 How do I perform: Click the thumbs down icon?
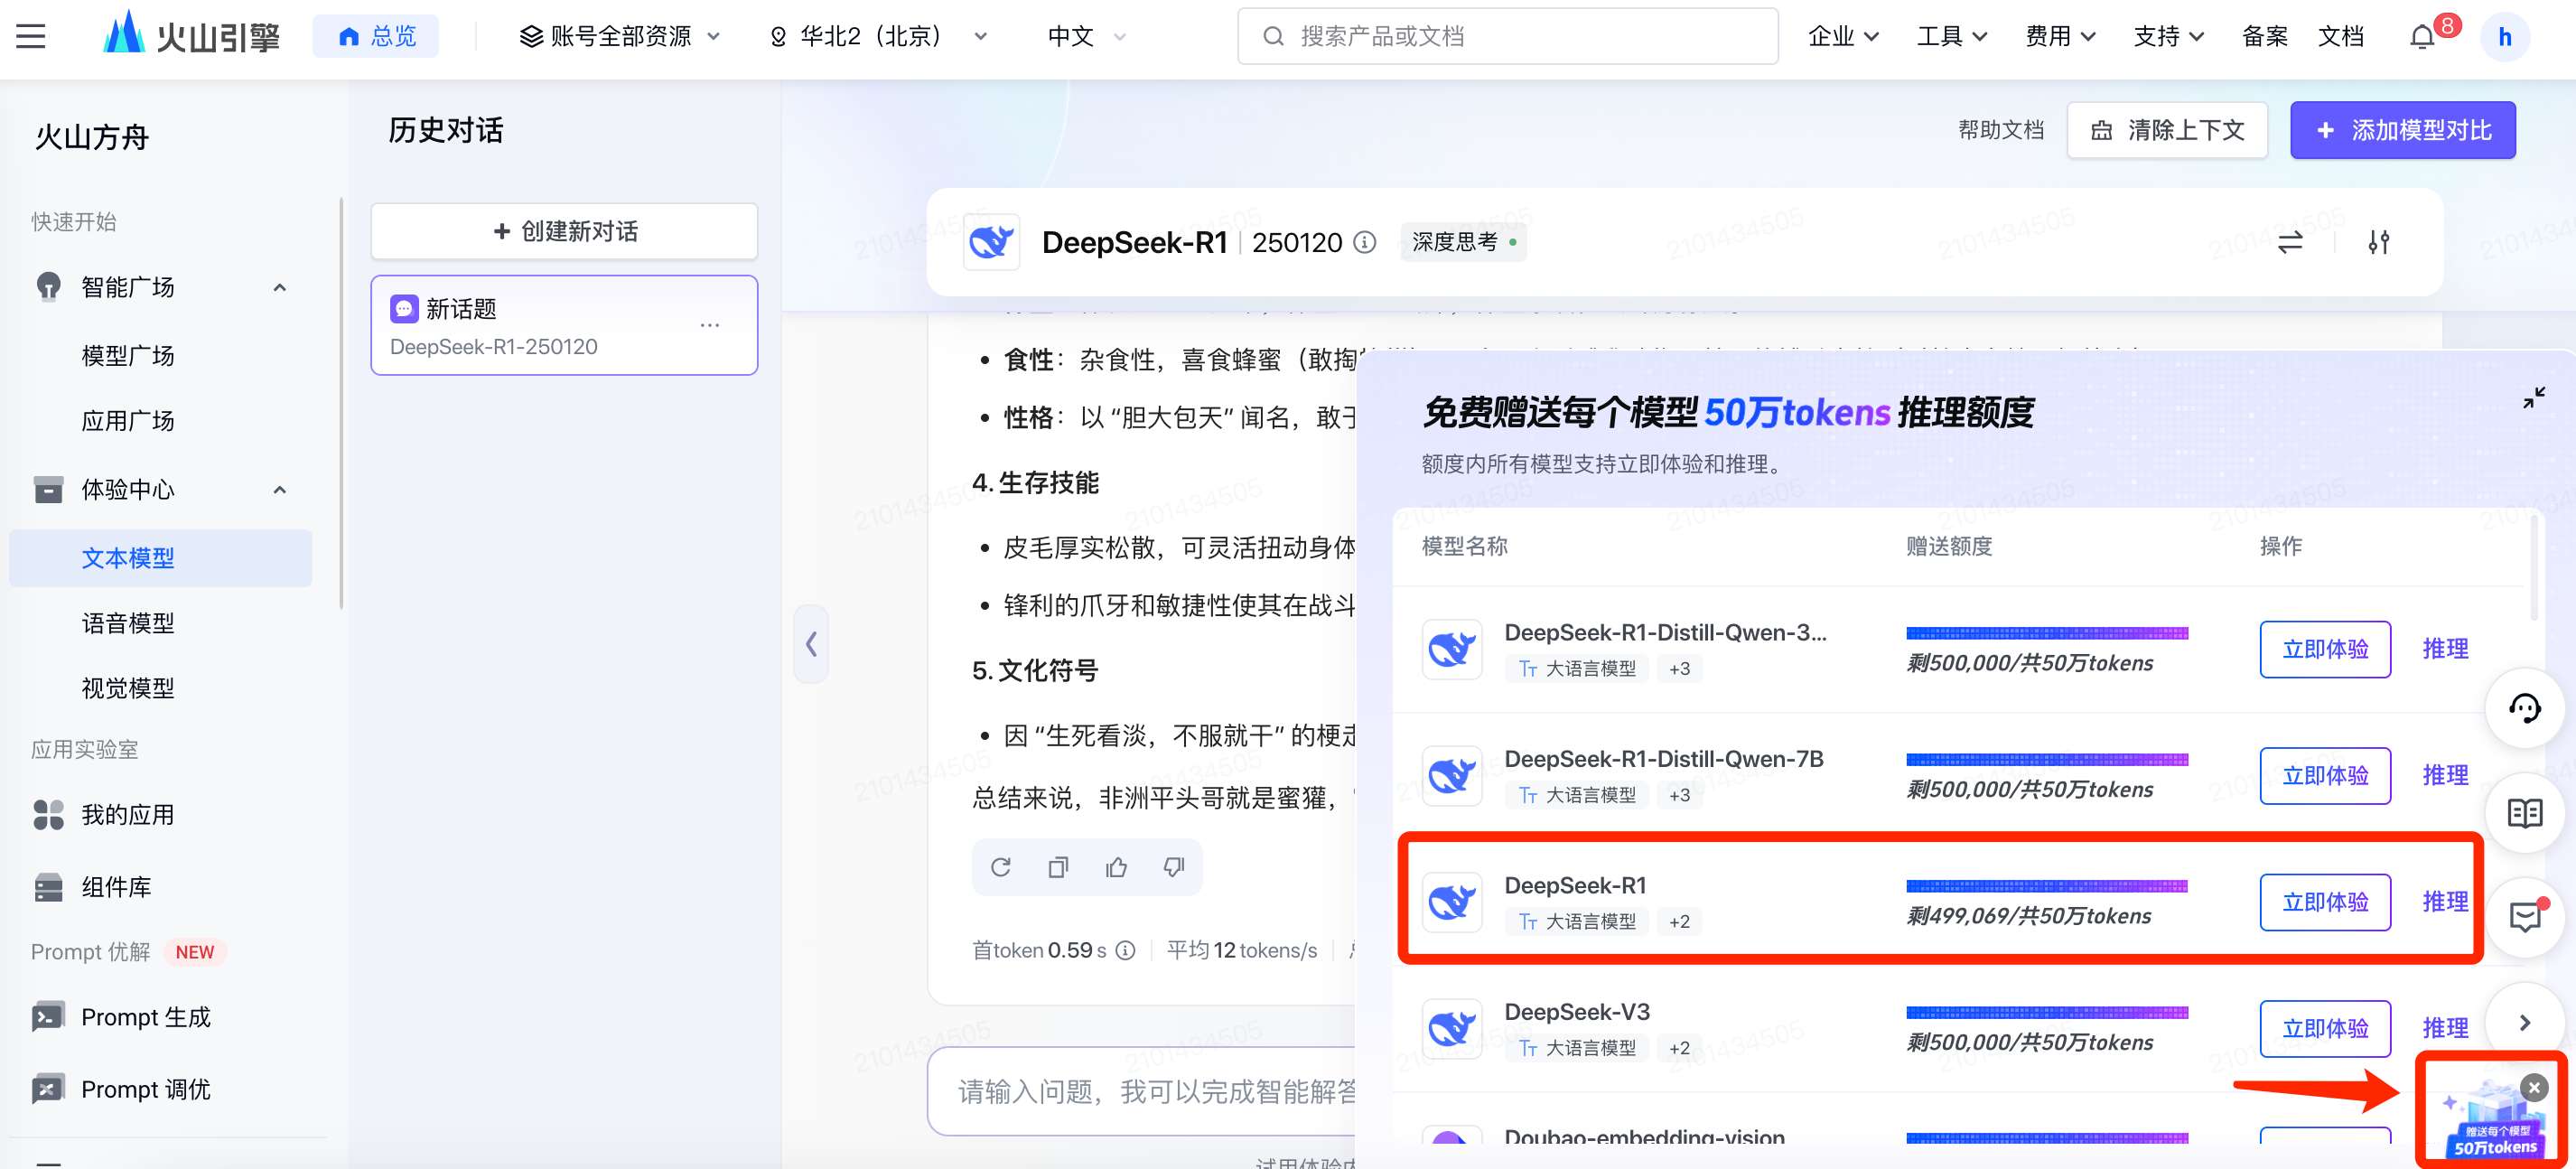[x=1174, y=867]
